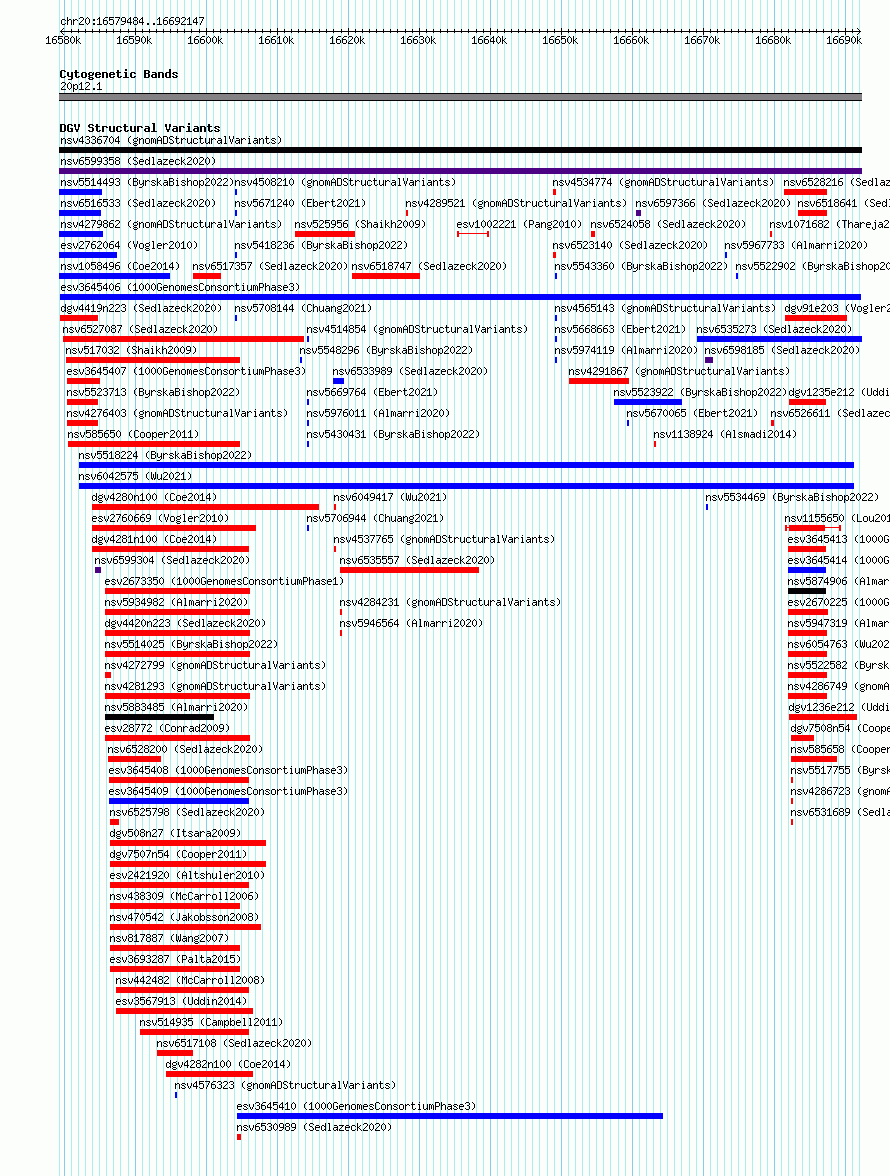Click nsv585650 (Cooper2011) label
Image resolution: width=890 pixels, height=1176 pixels.
coord(133,434)
